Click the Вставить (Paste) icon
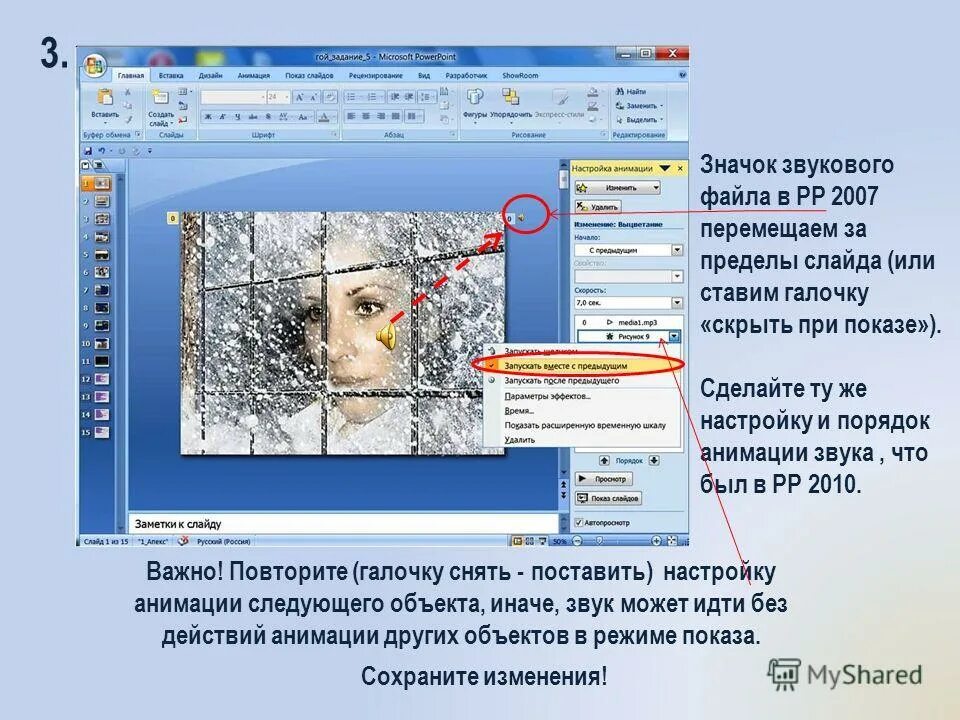 click(x=106, y=95)
